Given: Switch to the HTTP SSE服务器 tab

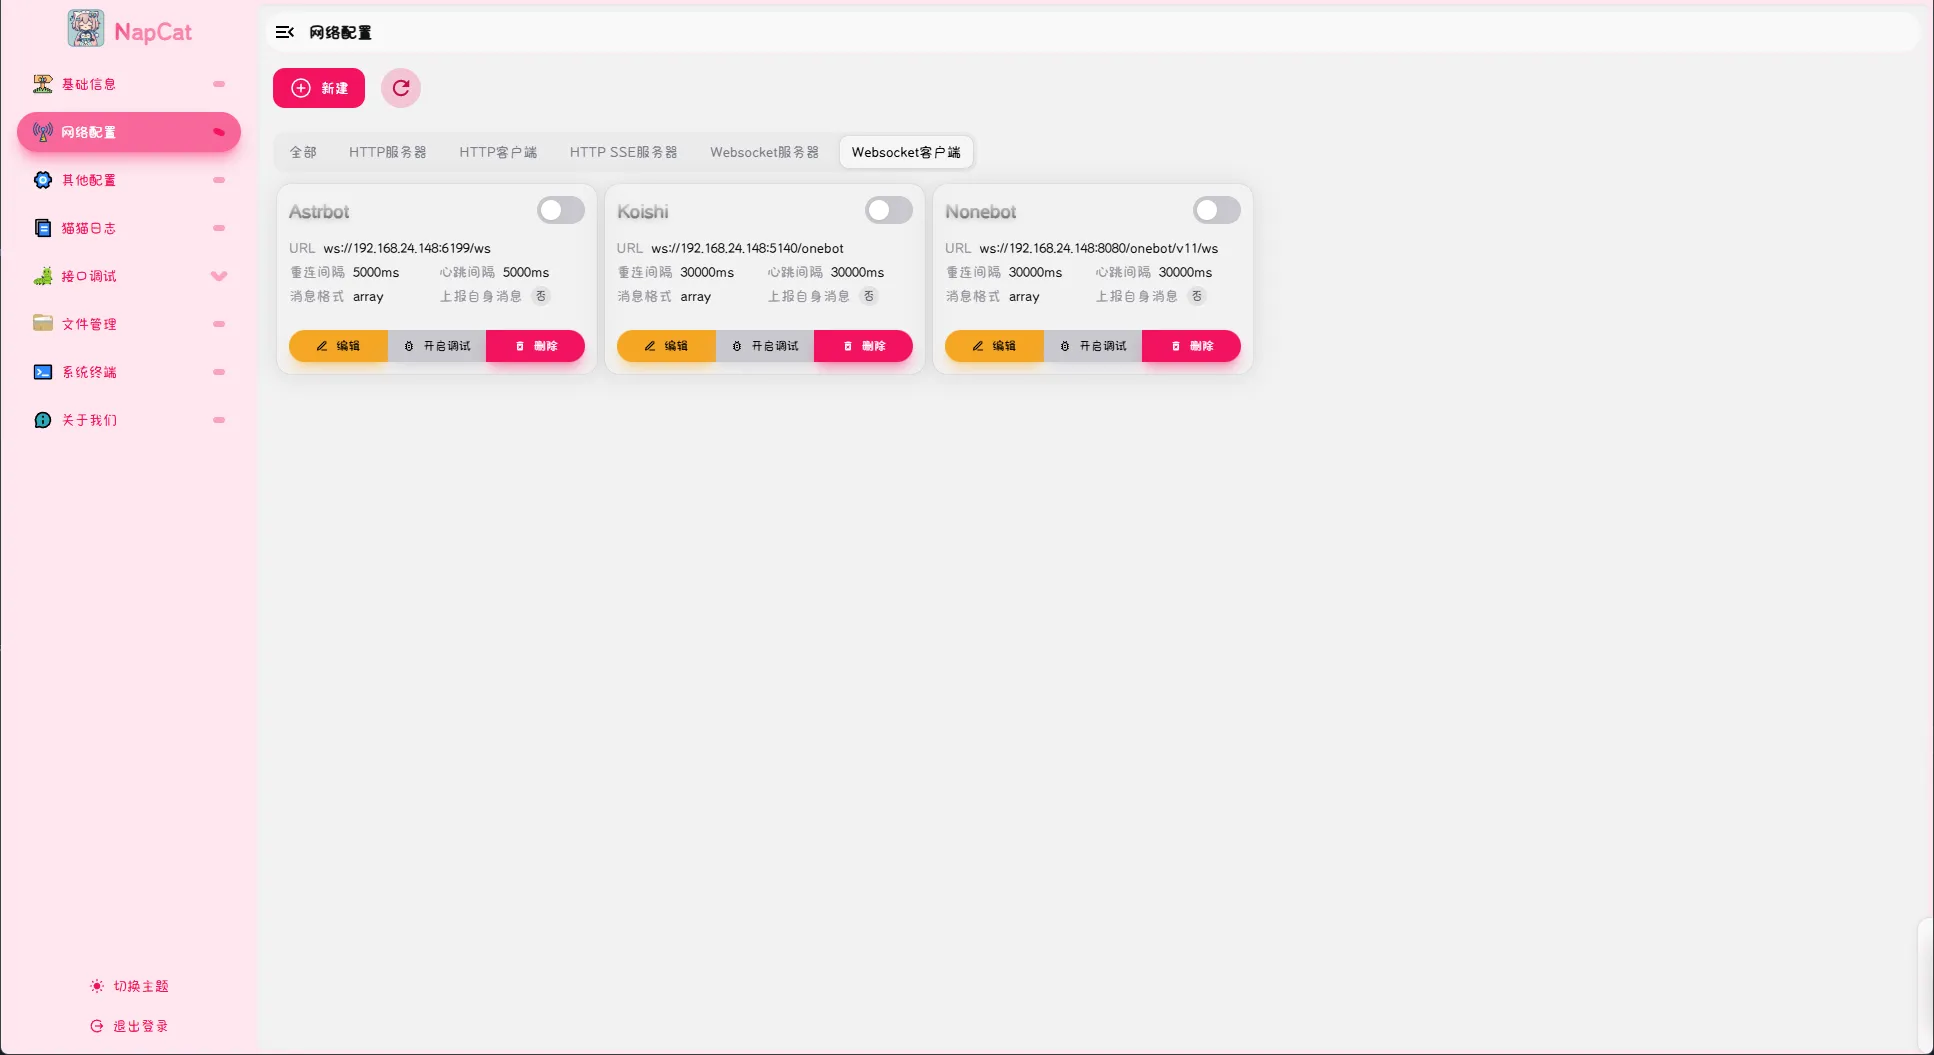Looking at the screenshot, I should pyautogui.click(x=624, y=152).
